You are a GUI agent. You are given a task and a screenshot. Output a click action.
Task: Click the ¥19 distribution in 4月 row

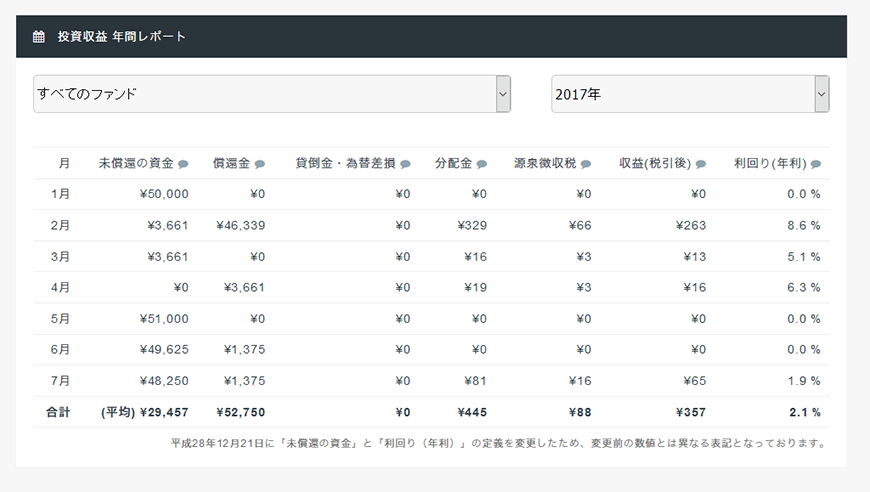pos(476,287)
